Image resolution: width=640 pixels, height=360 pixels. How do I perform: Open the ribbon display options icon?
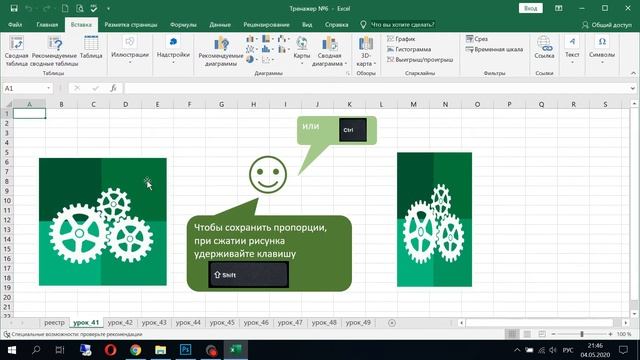(559, 8)
